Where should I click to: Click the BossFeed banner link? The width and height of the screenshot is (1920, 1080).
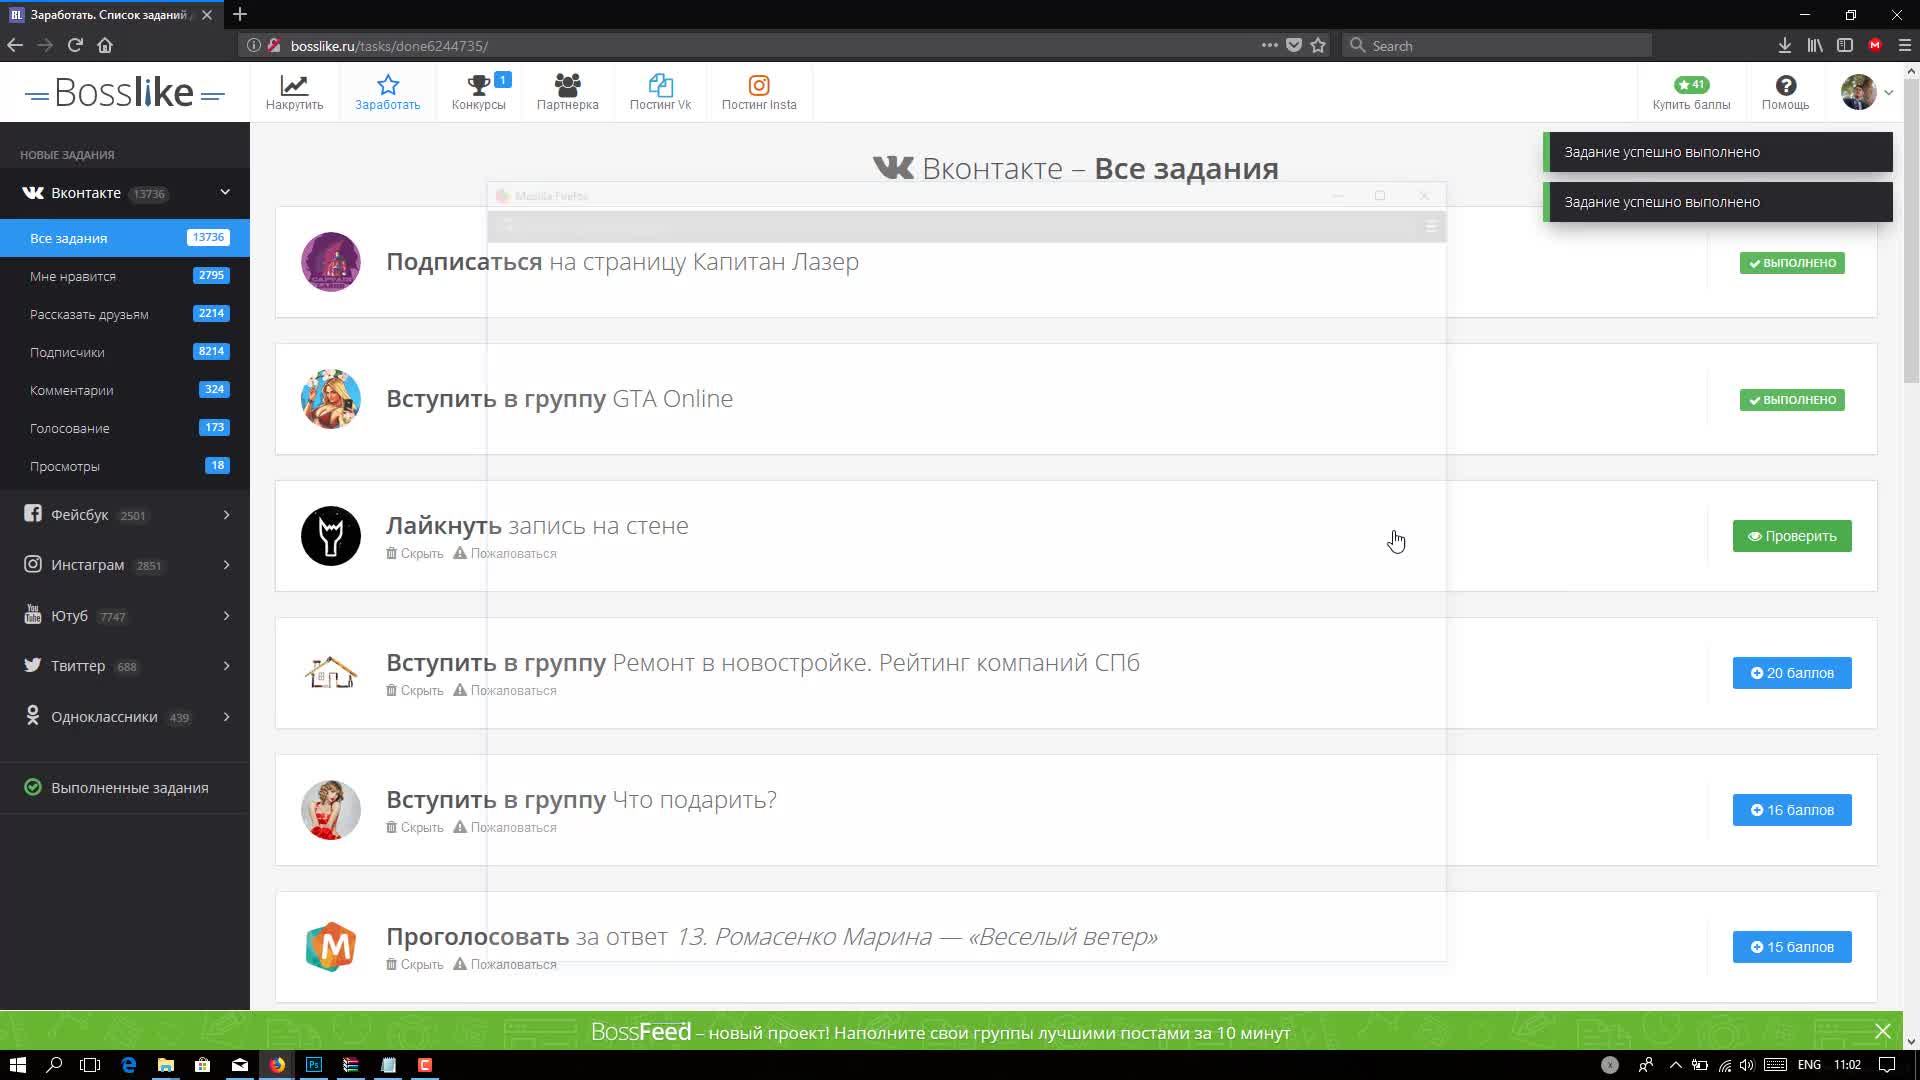click(940, 1032)
